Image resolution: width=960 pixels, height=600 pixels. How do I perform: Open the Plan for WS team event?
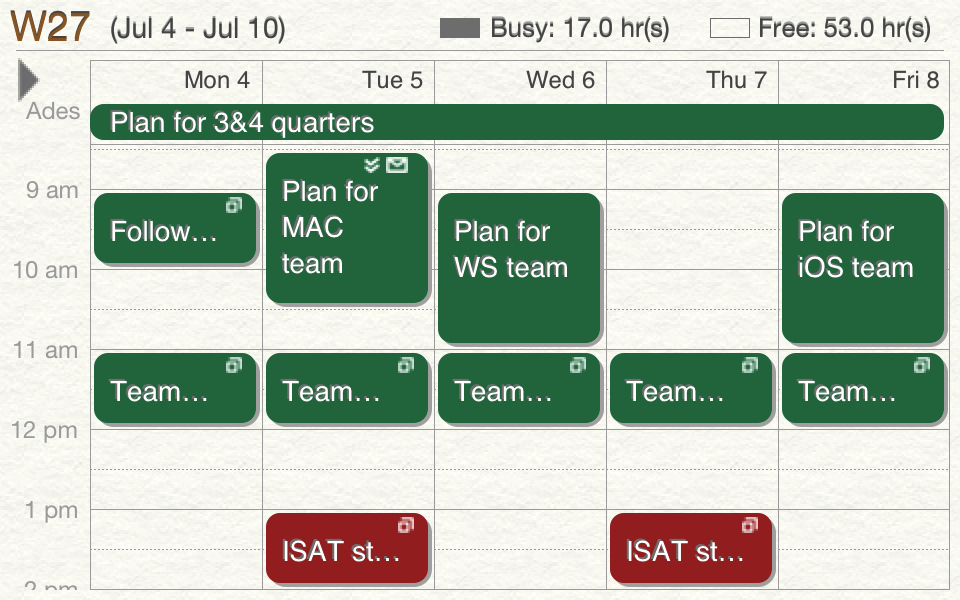coord(519,268)
